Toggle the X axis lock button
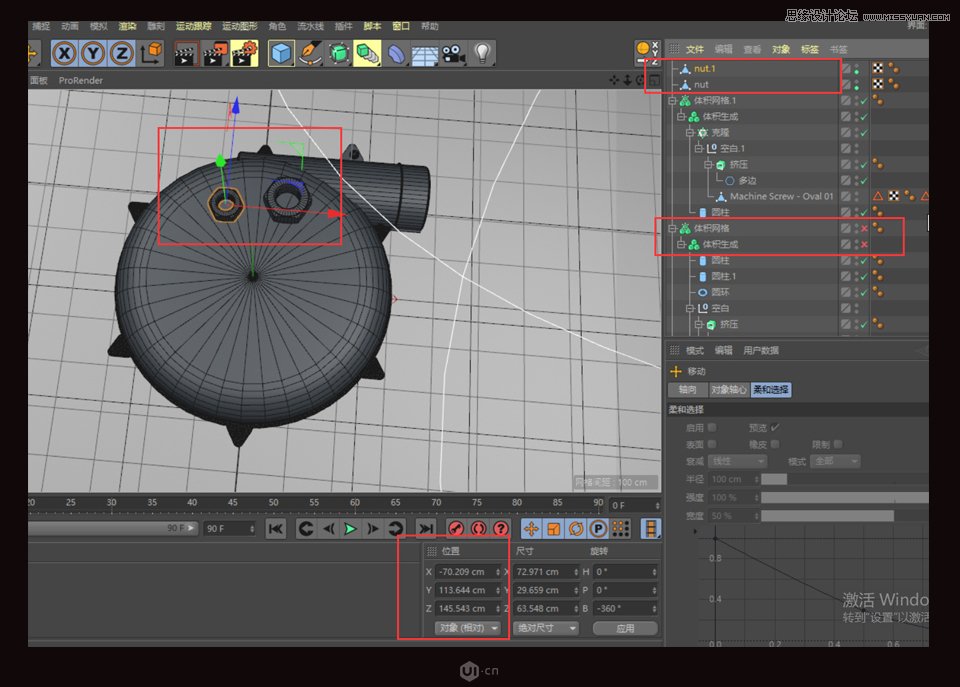 [x=64, y=52]
